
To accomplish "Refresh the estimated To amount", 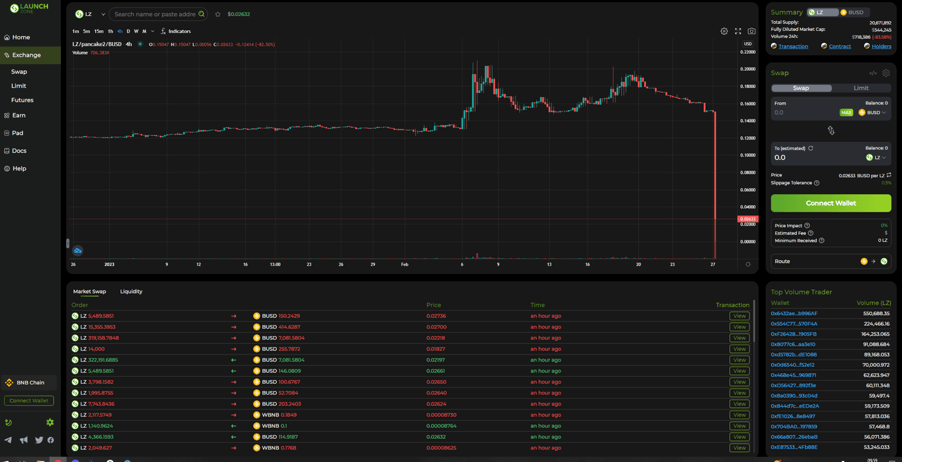I will click(811, 148).
